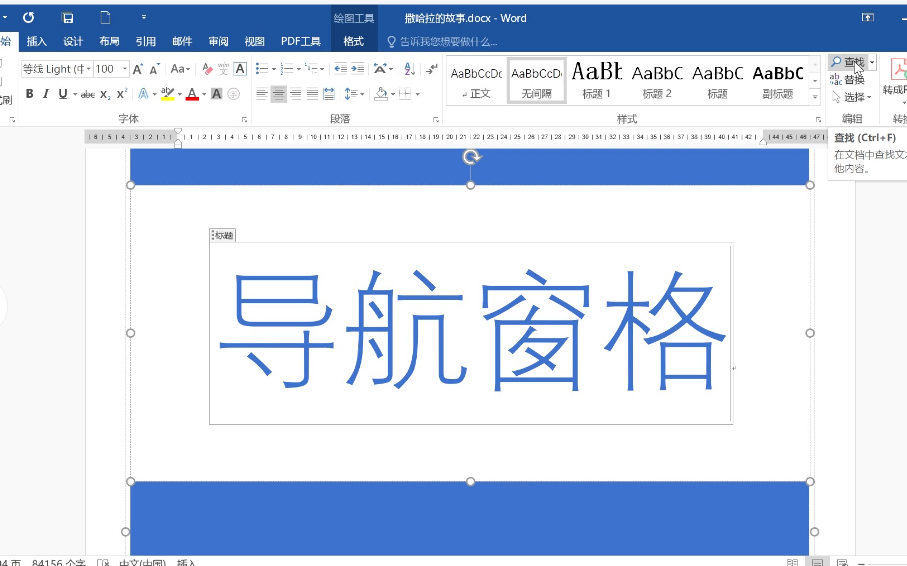Click the clear formatting eraser icon
The height and width of the screenshot is (566, 907).
click(207, 69)
